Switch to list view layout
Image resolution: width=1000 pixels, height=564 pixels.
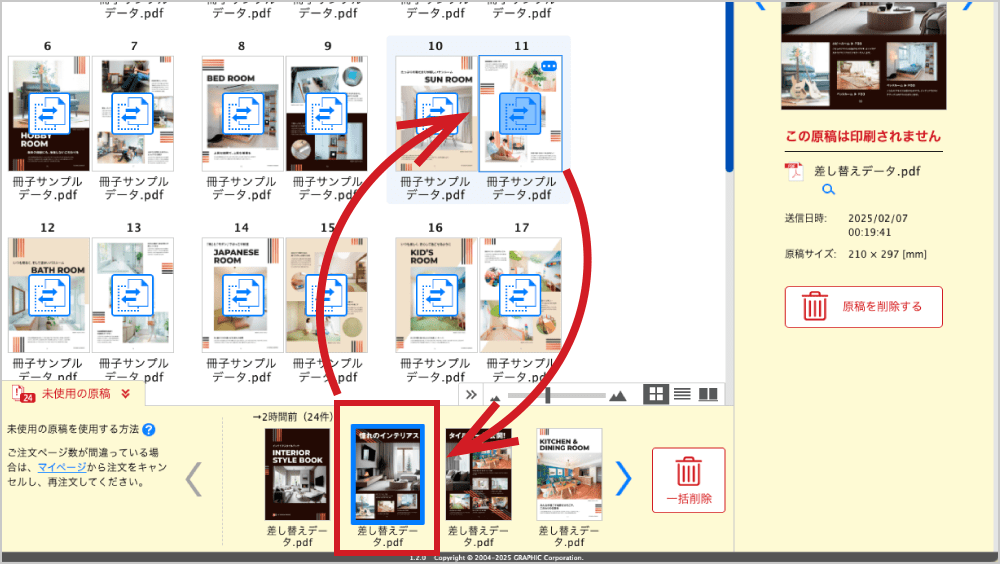(x=682, y=394)
